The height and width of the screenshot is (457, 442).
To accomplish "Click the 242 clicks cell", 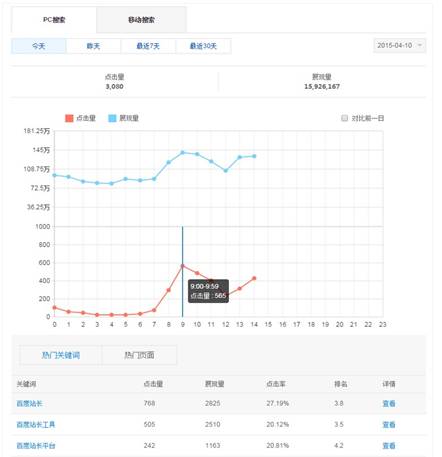I will (x=149, y=445).
